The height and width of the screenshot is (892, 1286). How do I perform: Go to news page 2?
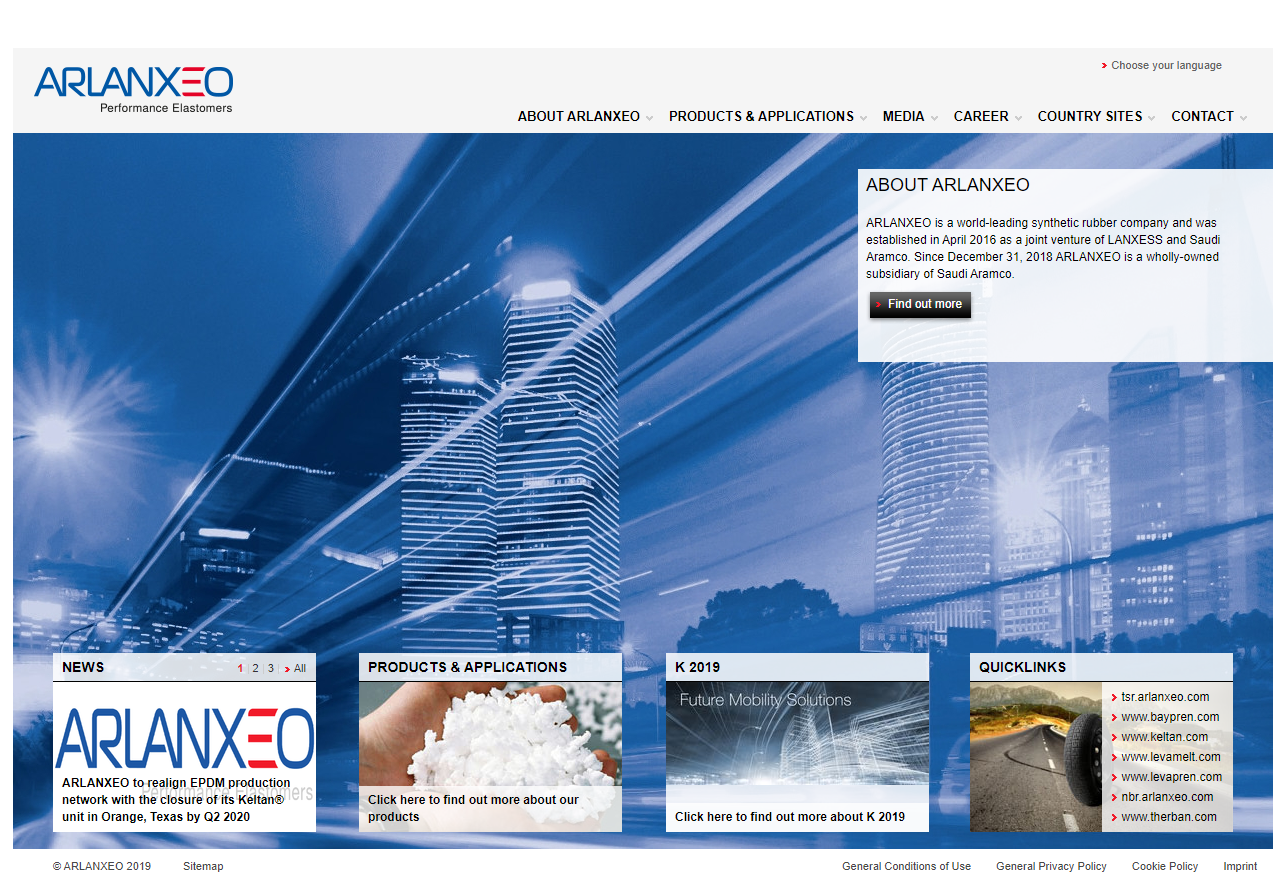[255, 668]
